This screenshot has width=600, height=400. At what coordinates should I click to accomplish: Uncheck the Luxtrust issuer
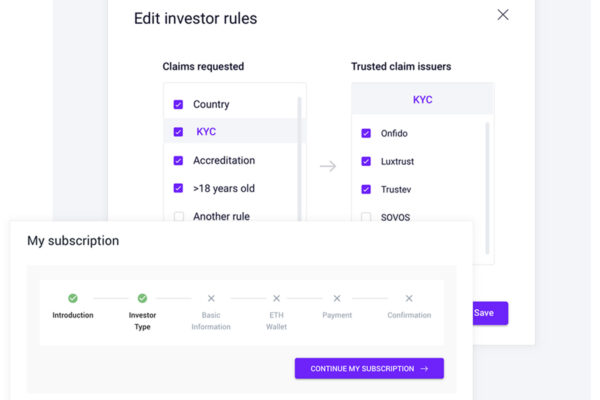point(366,161)
